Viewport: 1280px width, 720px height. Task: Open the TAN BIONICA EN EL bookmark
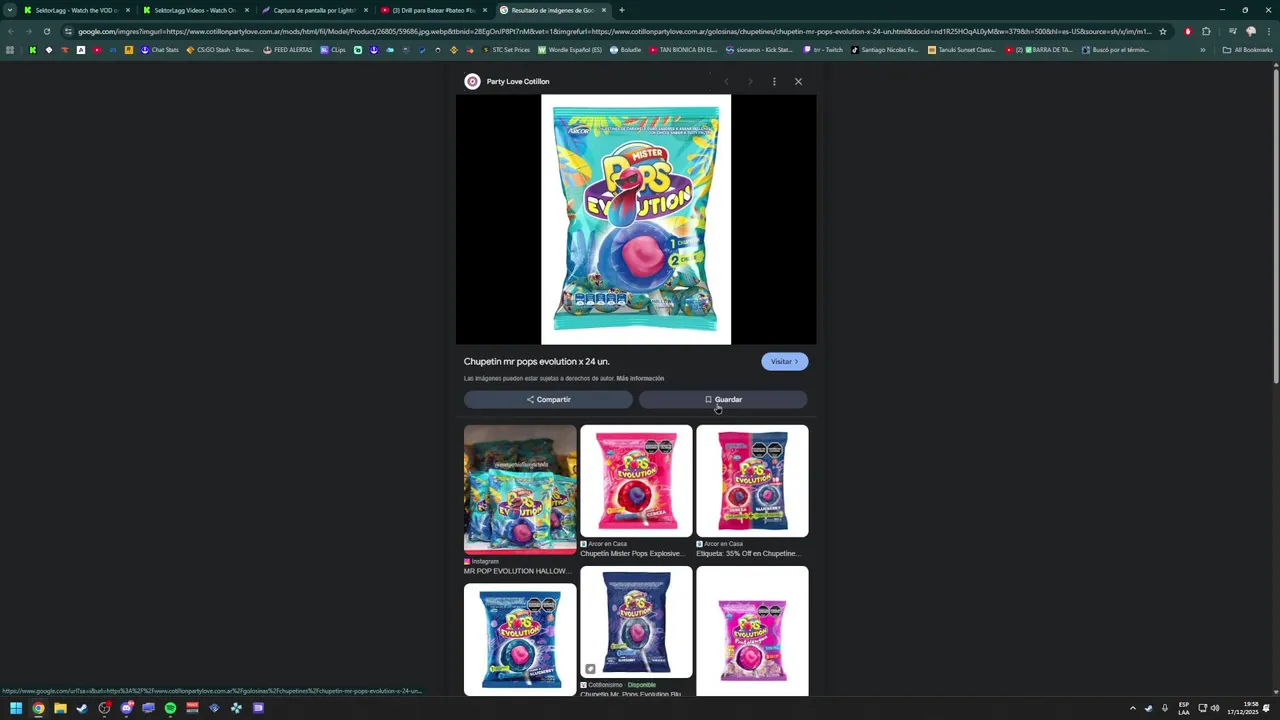[683, 50]
